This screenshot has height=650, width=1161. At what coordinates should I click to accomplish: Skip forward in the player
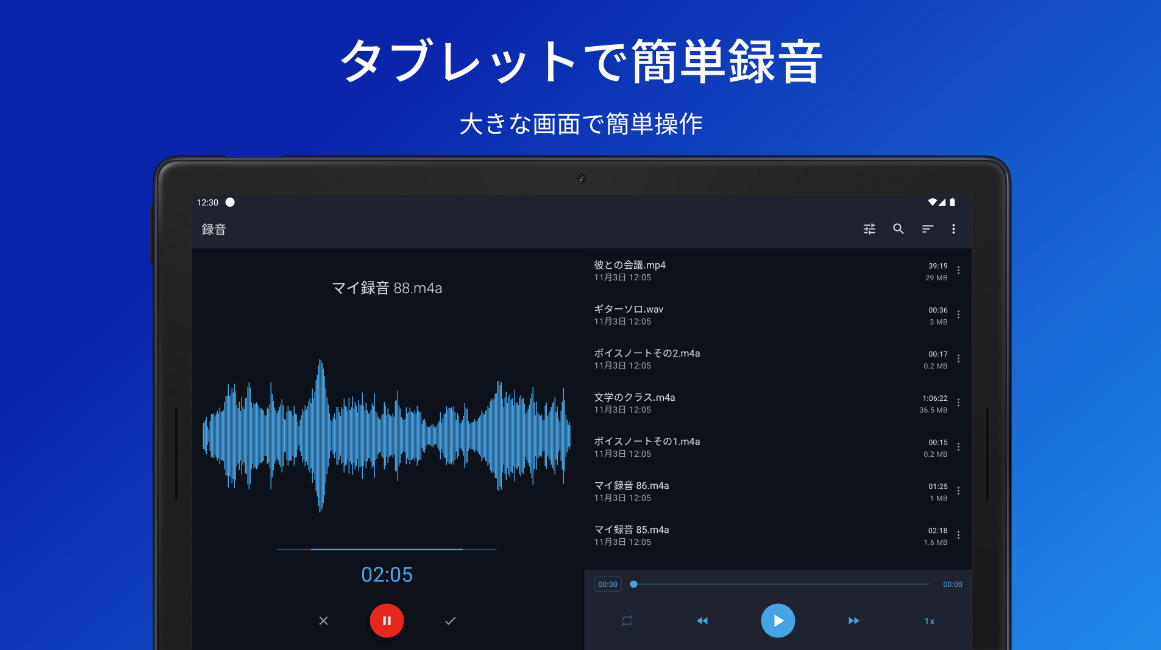click(x=853, y=620)
